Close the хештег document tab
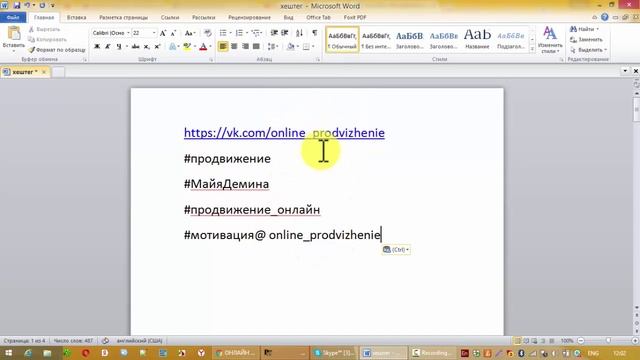The image size is (640, 360). click(44, 72)
